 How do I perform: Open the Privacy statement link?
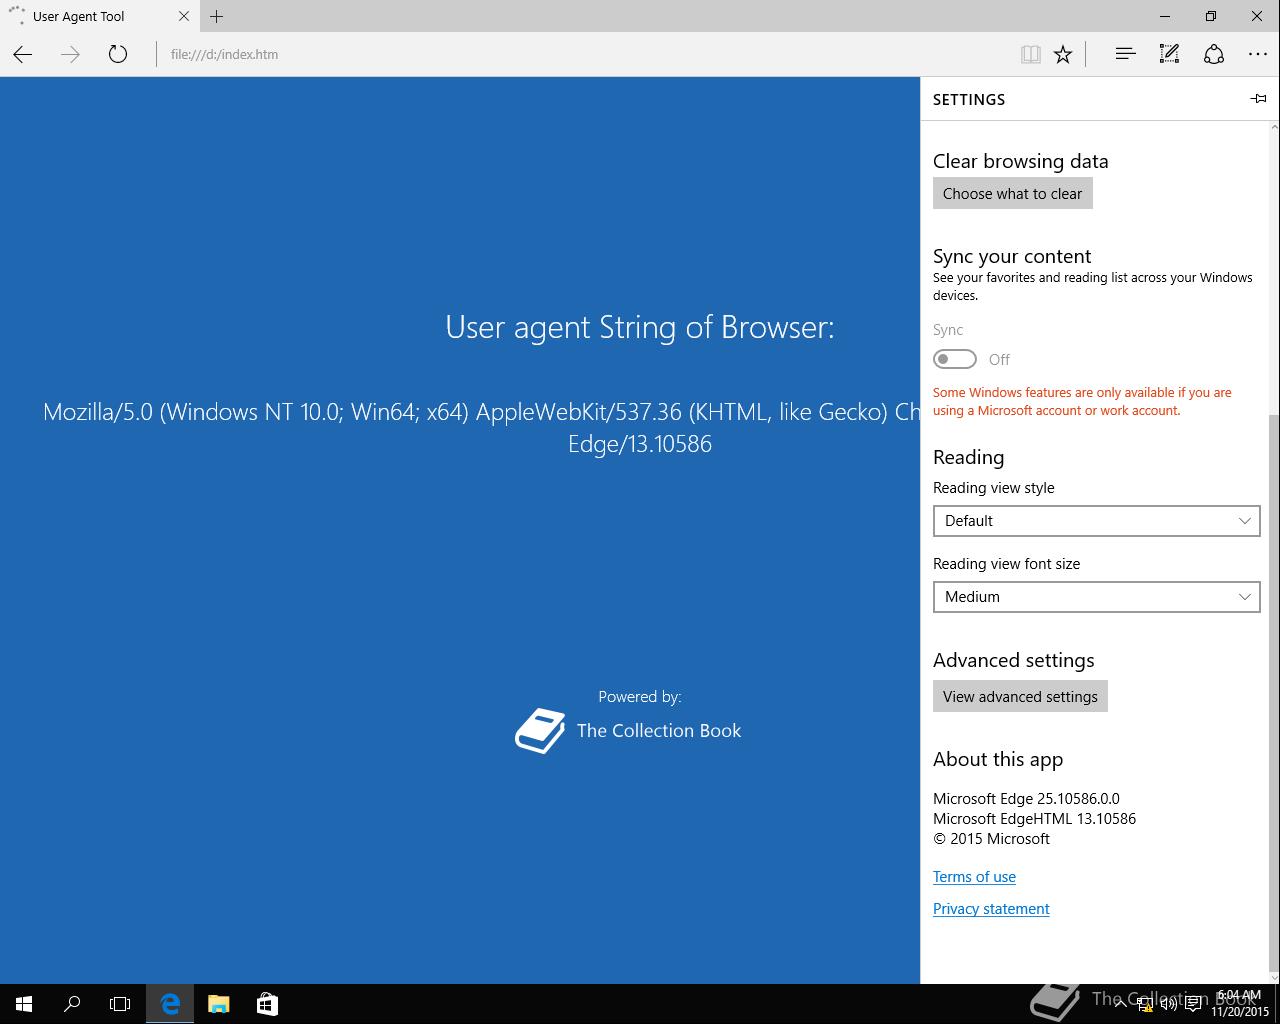tap(991, 909)
